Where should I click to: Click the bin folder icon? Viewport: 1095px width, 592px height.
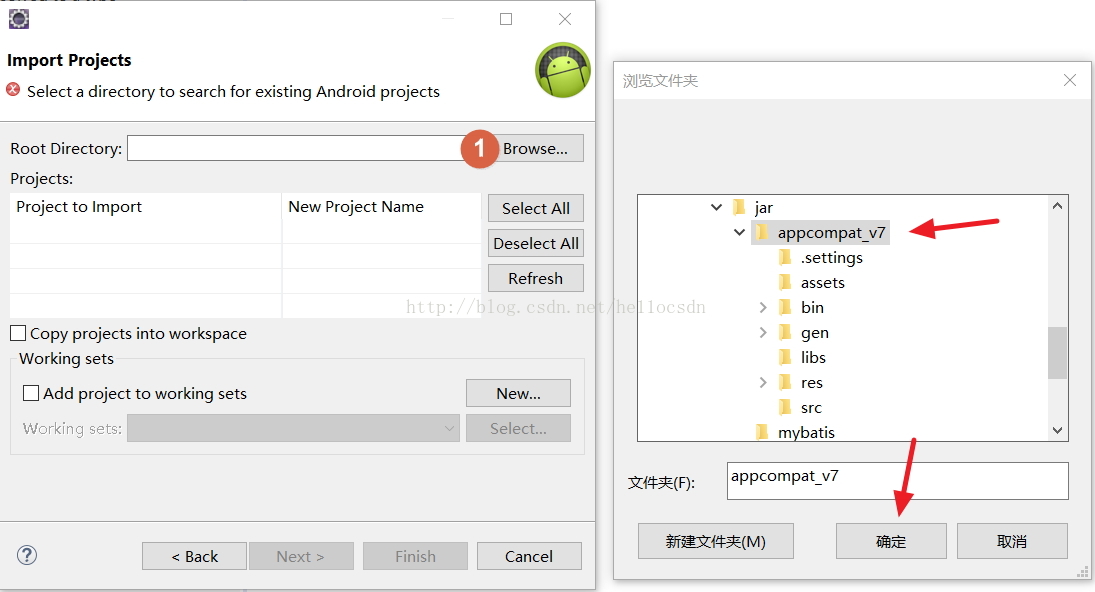click(785, 307)
